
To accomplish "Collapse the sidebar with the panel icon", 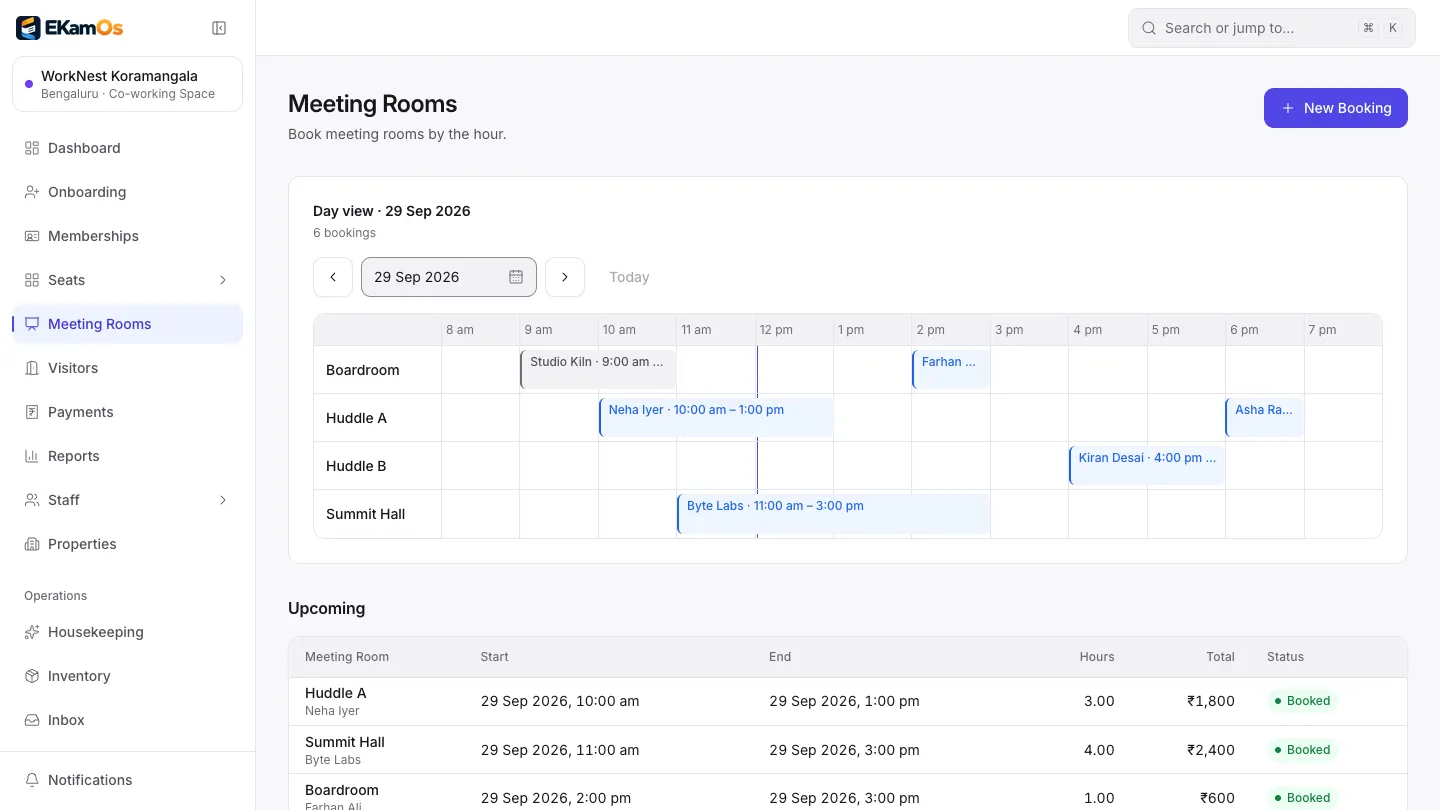I will pos(219,28).
